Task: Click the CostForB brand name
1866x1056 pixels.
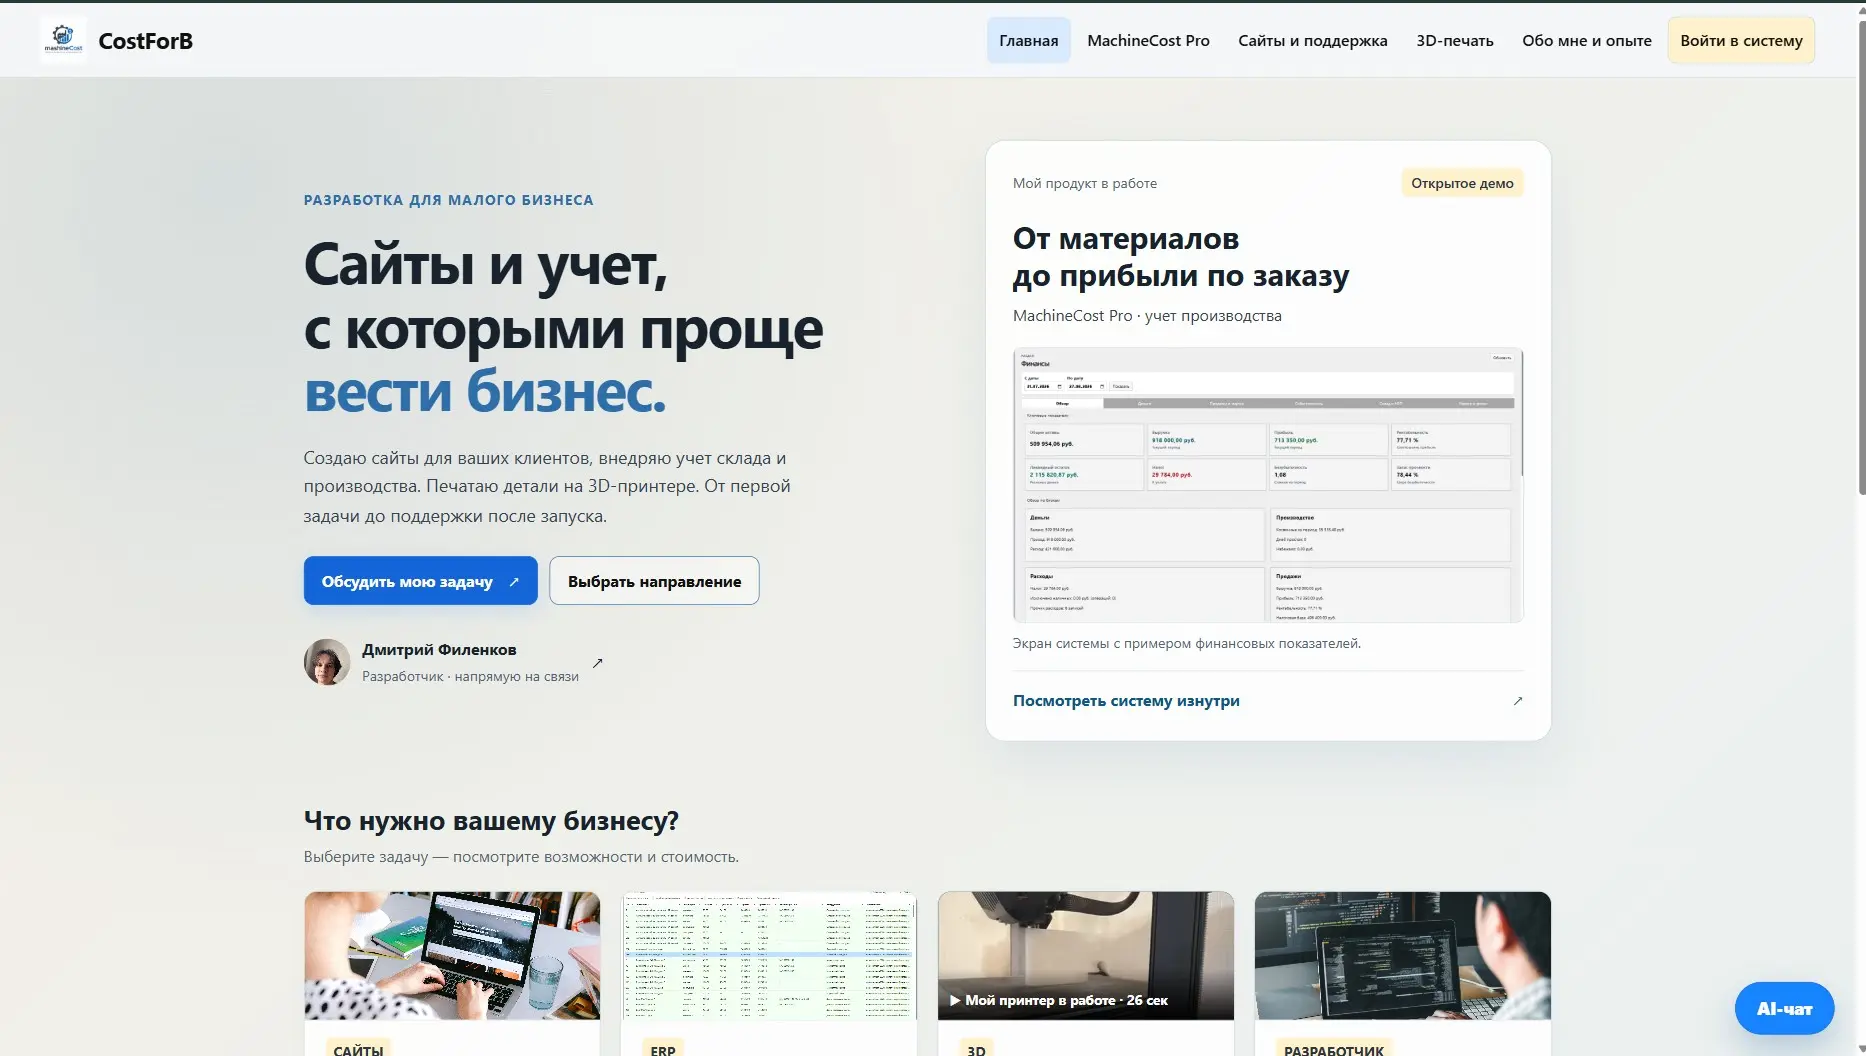Action: (x=145, y=41)
